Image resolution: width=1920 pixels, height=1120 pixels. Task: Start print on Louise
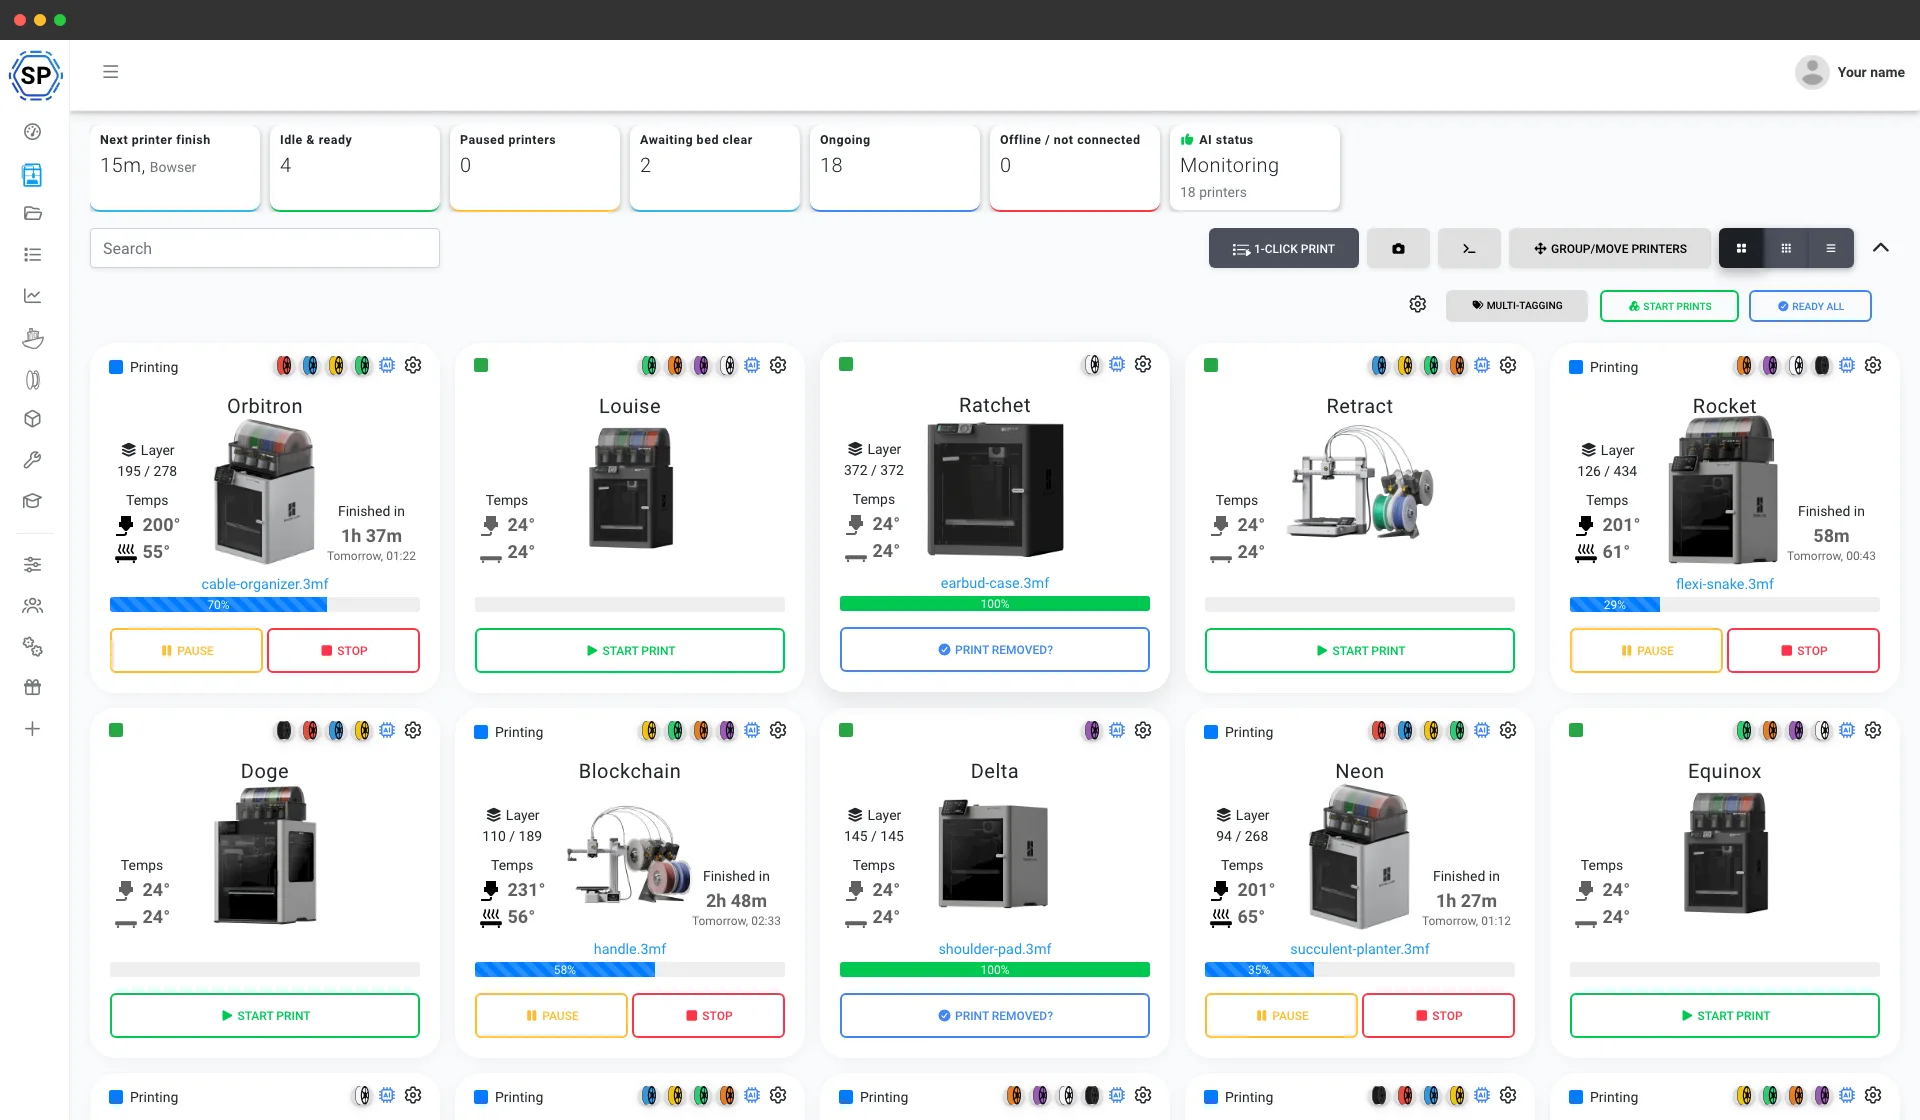point(630,650)
